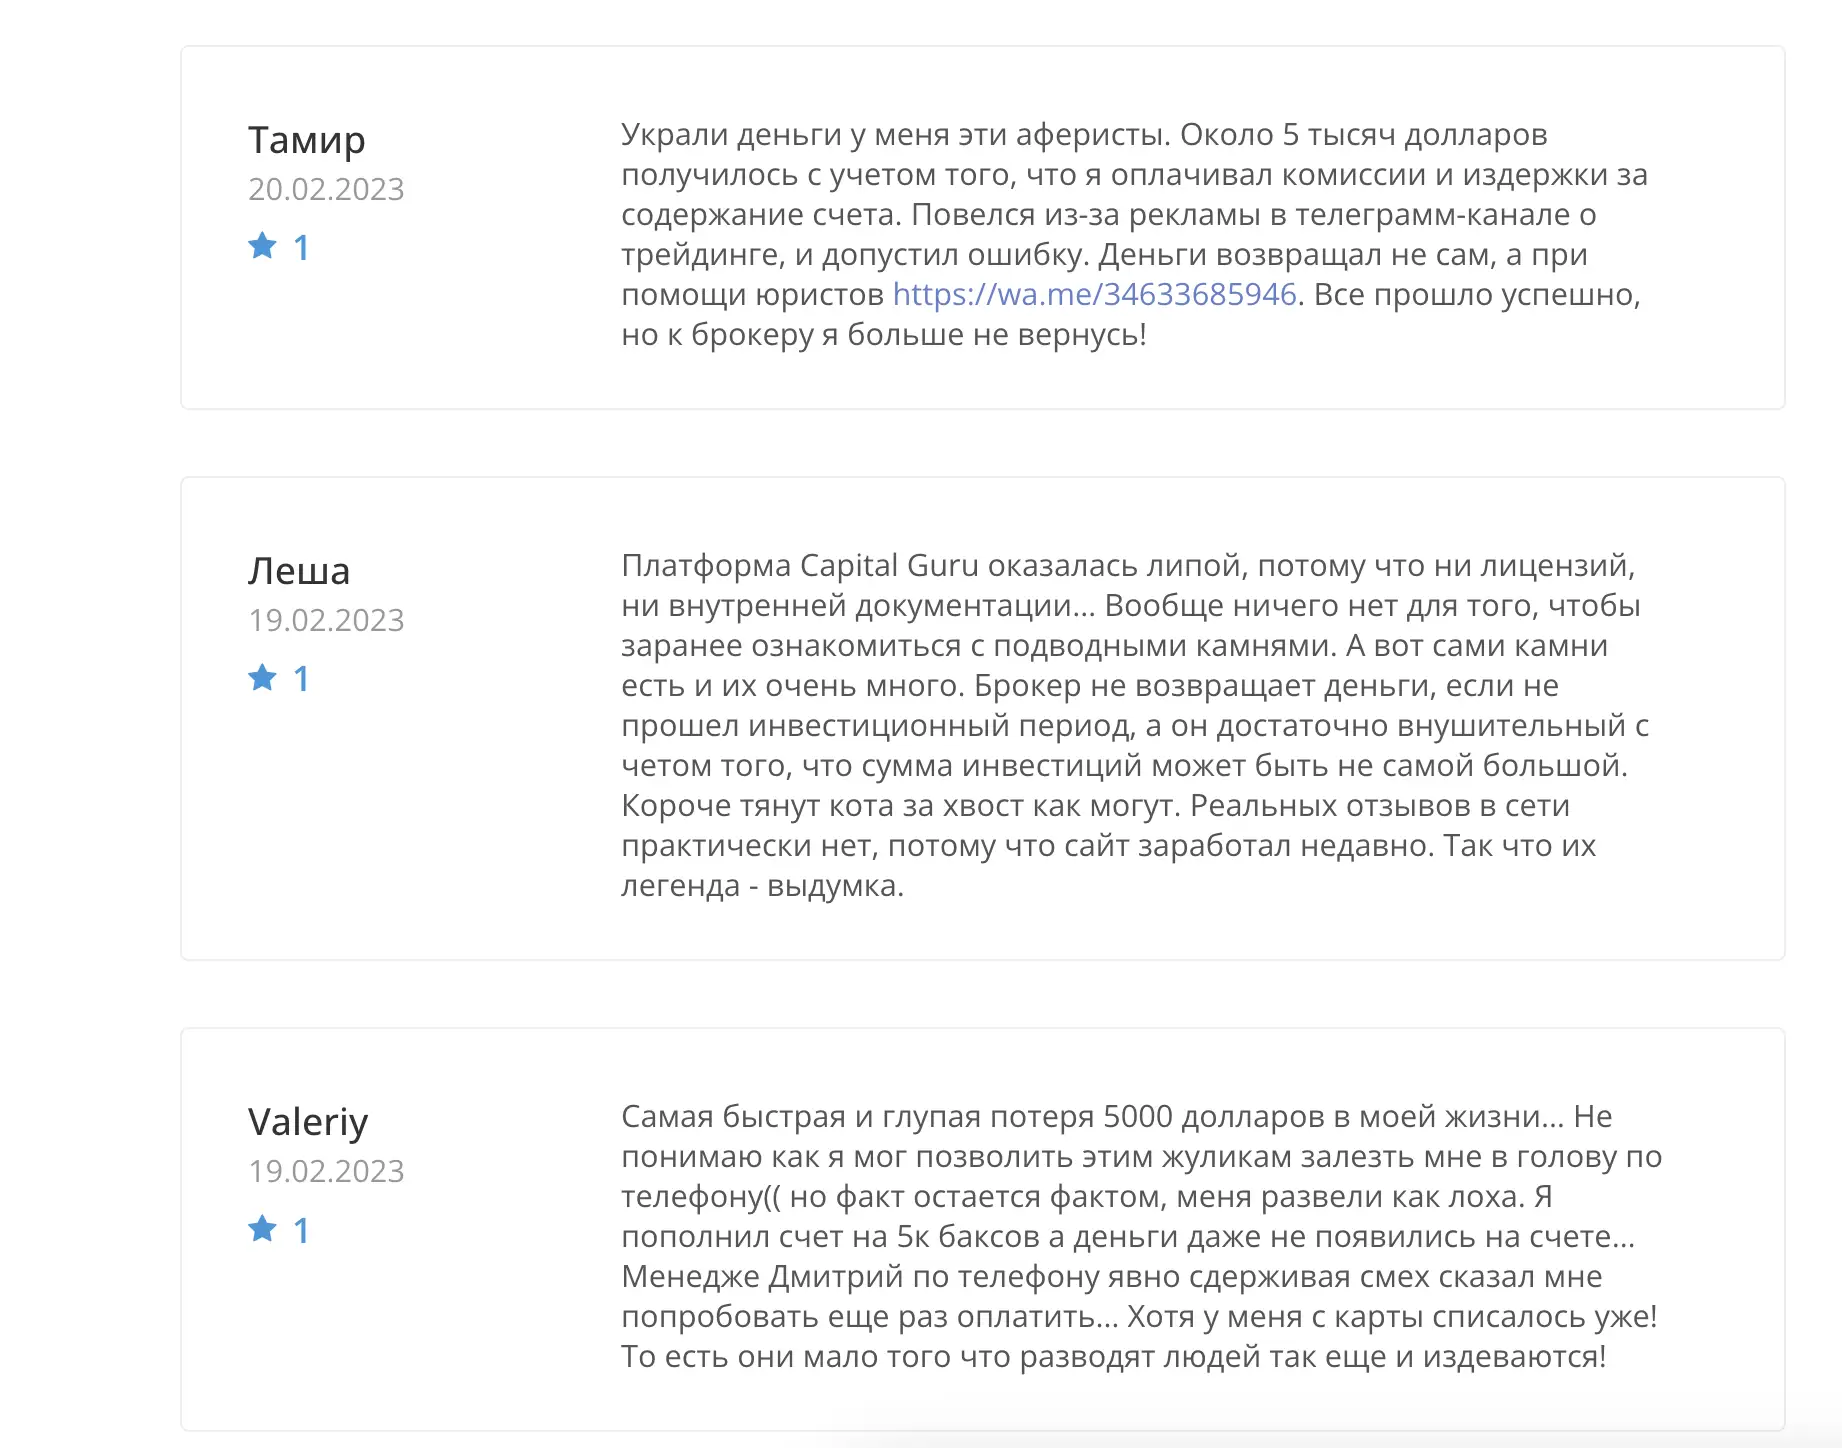Open the wa.me/34633685946 link
This screenshot has width=1842, height=1448.
pos(1094,294)
